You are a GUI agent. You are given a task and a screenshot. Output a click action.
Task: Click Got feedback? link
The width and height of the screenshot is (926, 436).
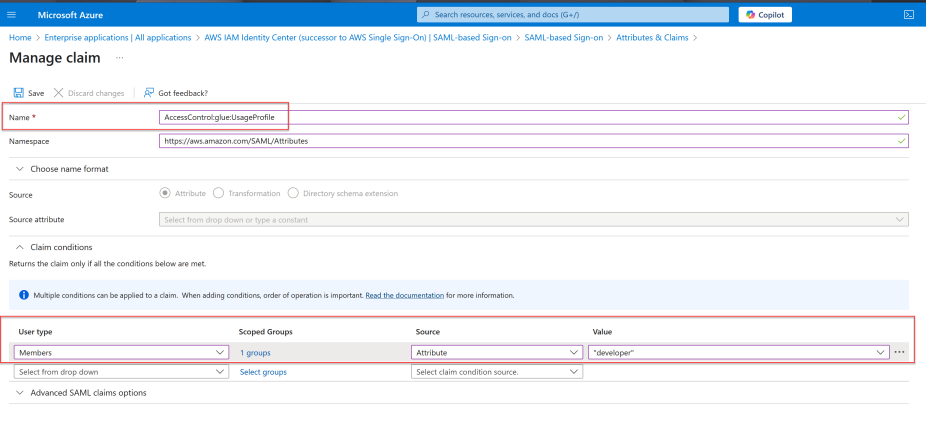183,93
